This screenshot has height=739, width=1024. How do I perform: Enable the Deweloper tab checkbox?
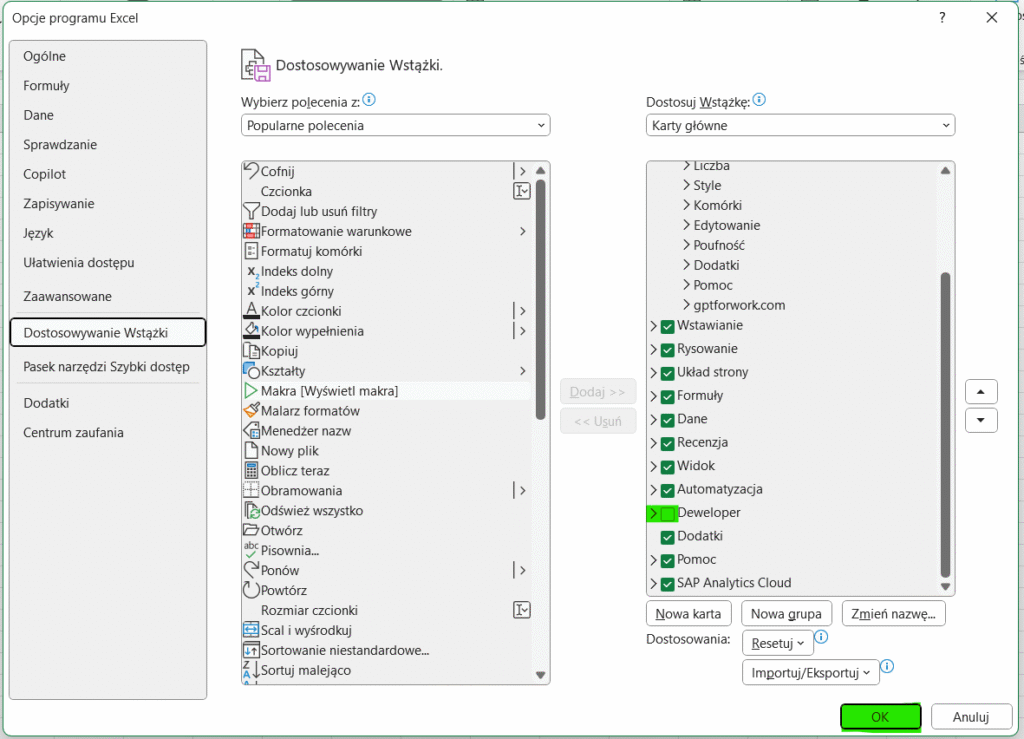pyautogui.click(x=667, y=514)
